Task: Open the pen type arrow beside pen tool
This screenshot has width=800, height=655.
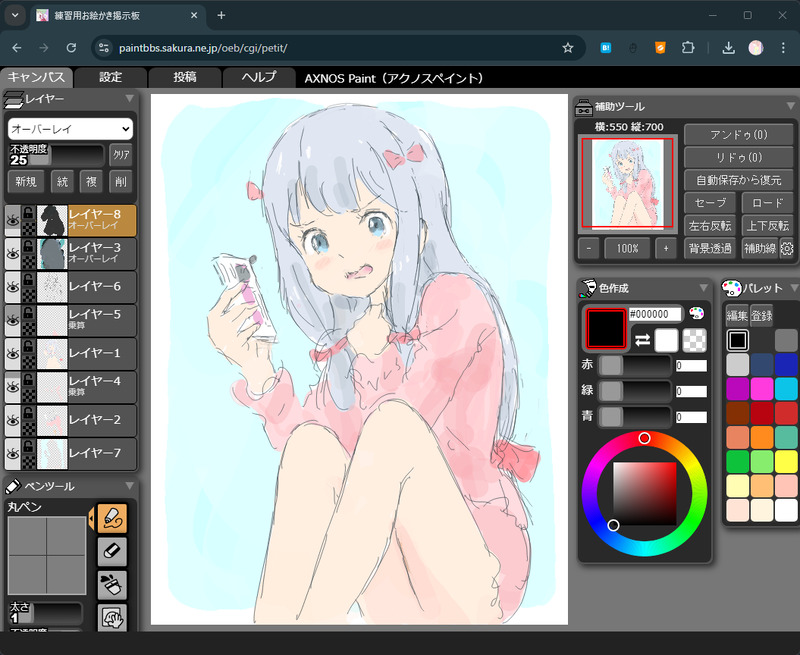Action: pyautogui.click(x=91, y=518)
